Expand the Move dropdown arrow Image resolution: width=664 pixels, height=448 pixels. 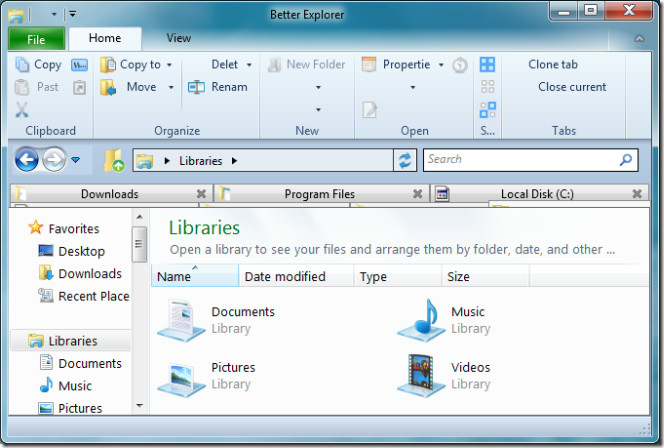[x=171, y=87]
